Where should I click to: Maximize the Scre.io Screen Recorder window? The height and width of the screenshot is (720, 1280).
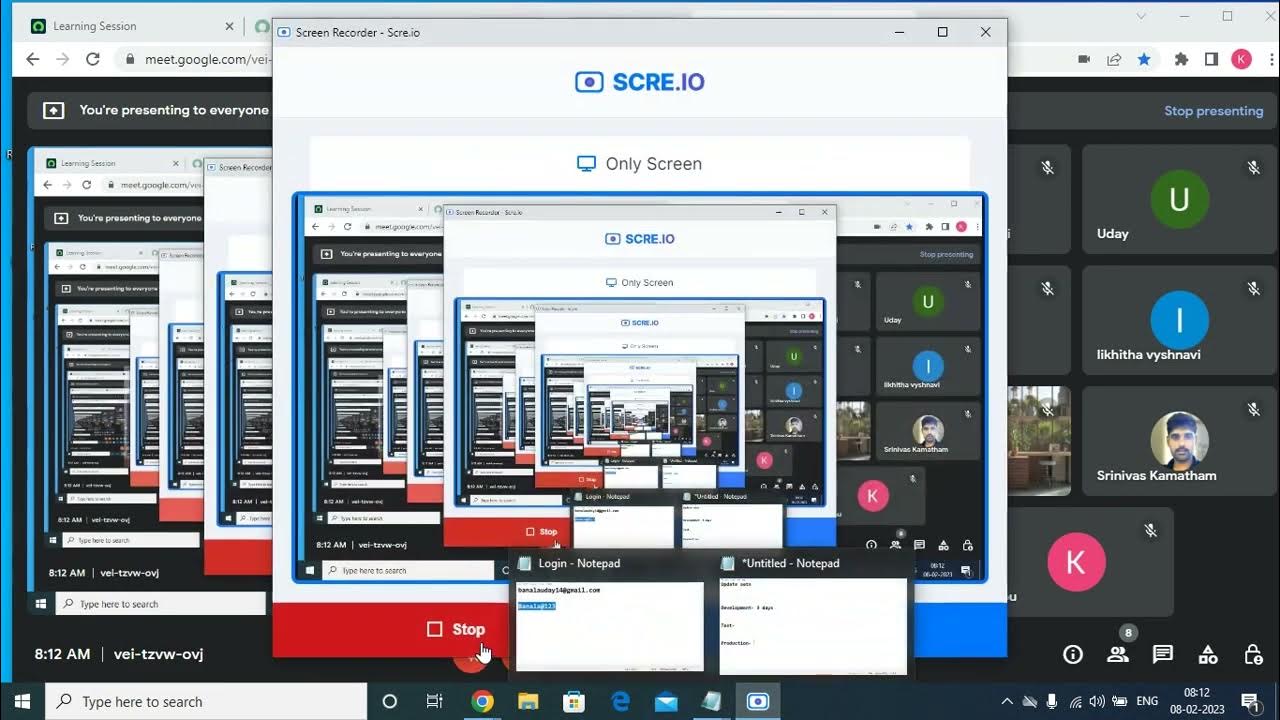point(942,32)
